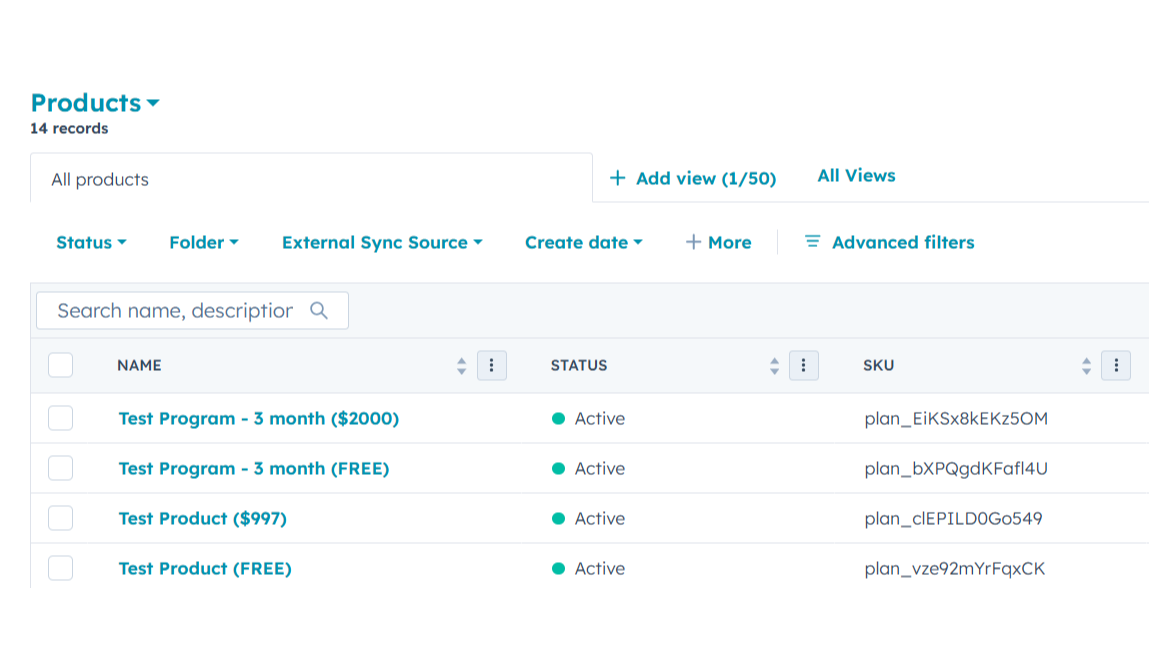Open the Test Product (FREE) record

pyautogui.click(x=205, y=568)
